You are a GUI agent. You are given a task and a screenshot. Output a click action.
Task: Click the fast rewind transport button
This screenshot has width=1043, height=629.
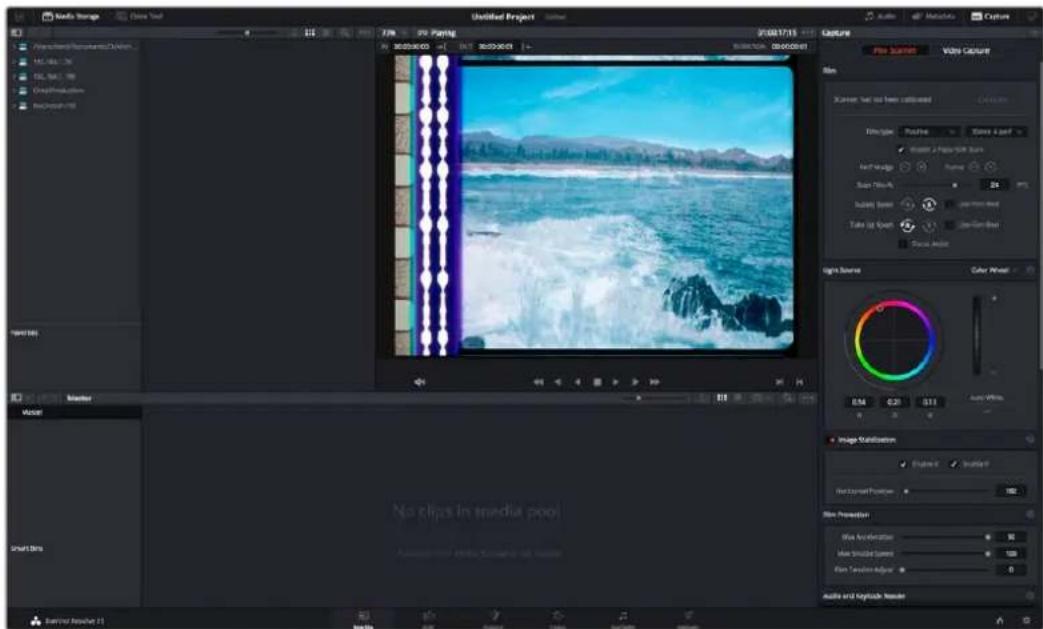(x=538, y=382)
